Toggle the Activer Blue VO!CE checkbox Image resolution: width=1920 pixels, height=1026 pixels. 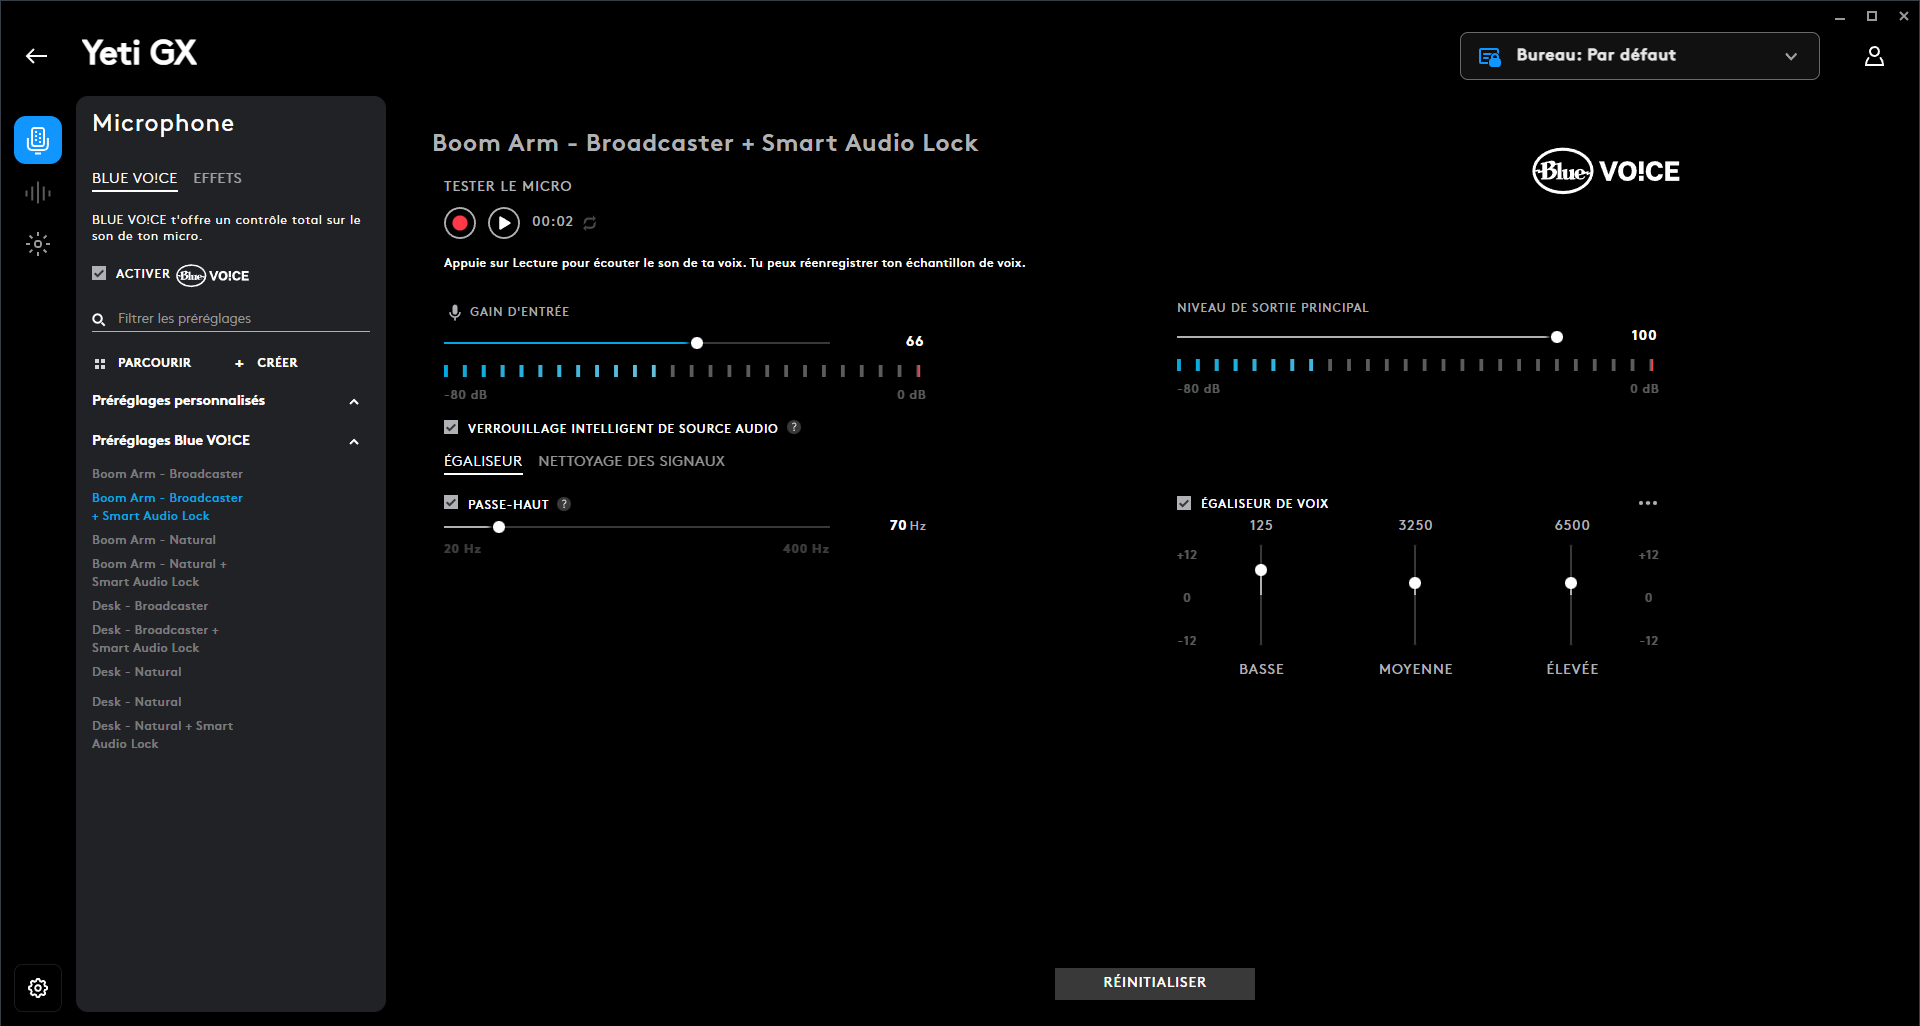tap(99, 273)
